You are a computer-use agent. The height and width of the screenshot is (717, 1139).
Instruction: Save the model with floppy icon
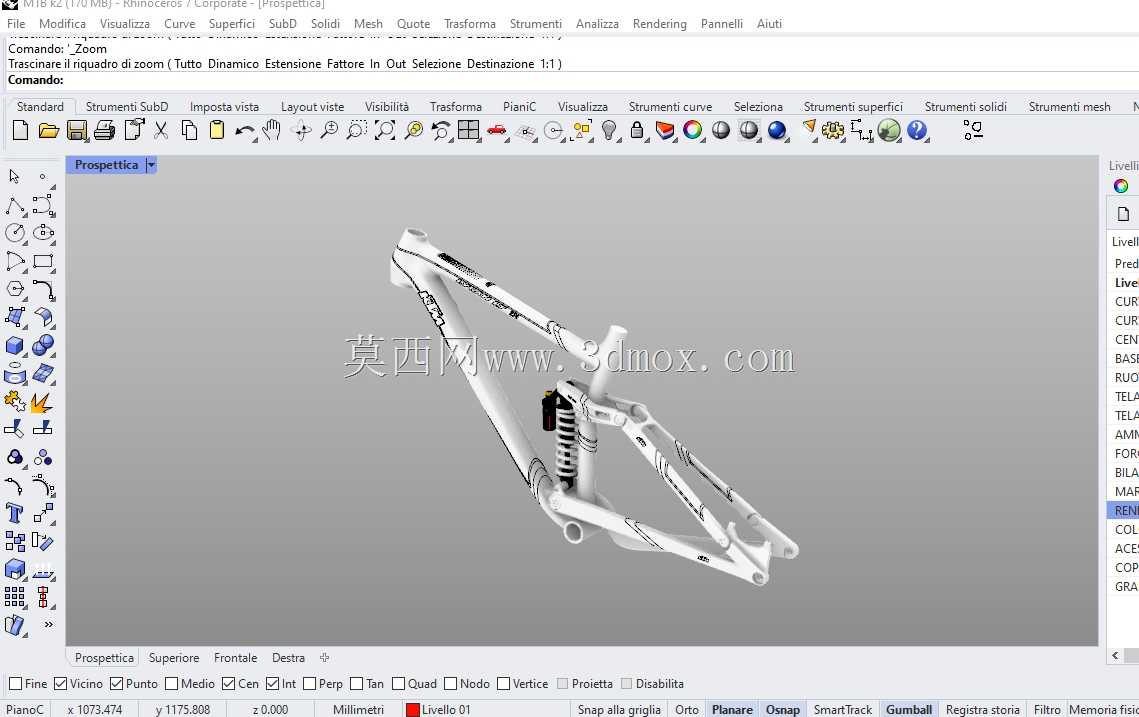click(x=77, y=131)
